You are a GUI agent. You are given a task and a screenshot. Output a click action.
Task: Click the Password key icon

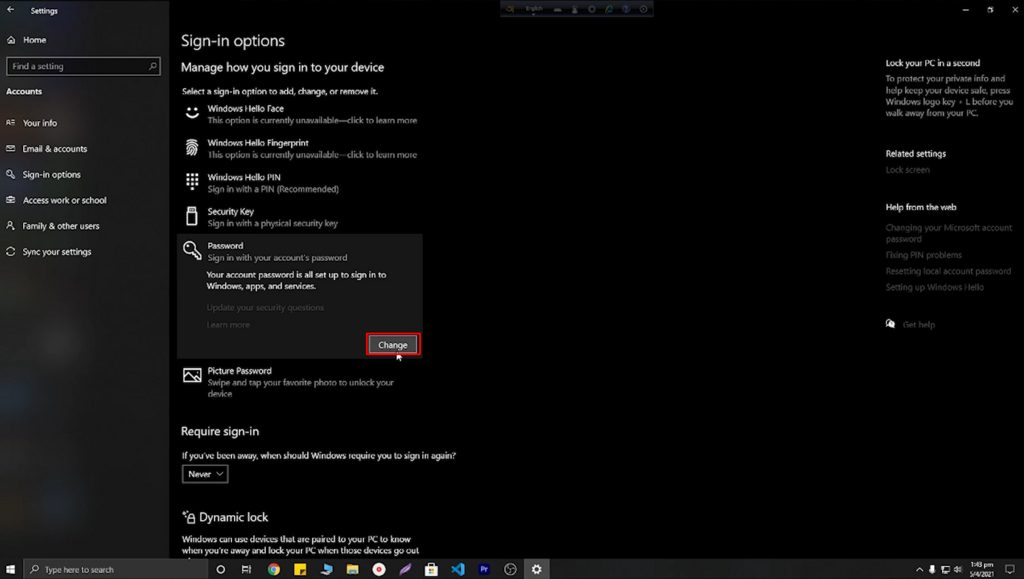point(192,250)
